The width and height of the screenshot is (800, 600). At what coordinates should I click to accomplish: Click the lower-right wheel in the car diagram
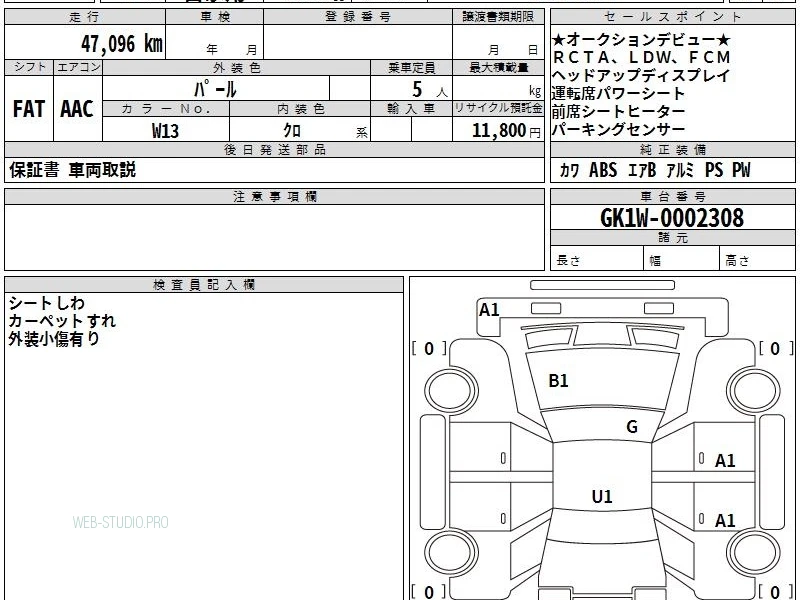[x=754, y=553]
